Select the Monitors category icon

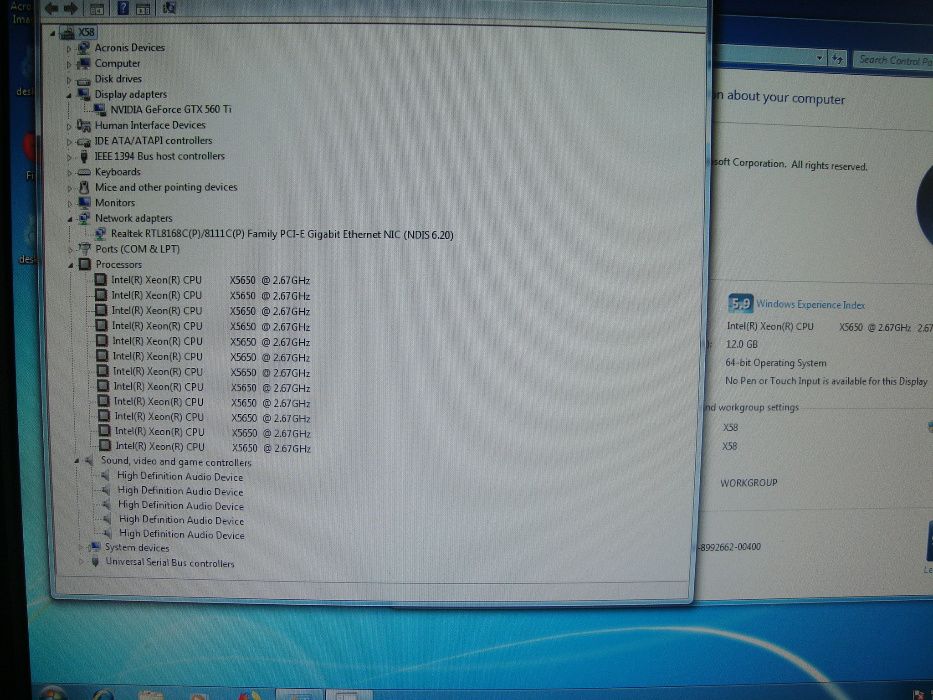point(84,202)
